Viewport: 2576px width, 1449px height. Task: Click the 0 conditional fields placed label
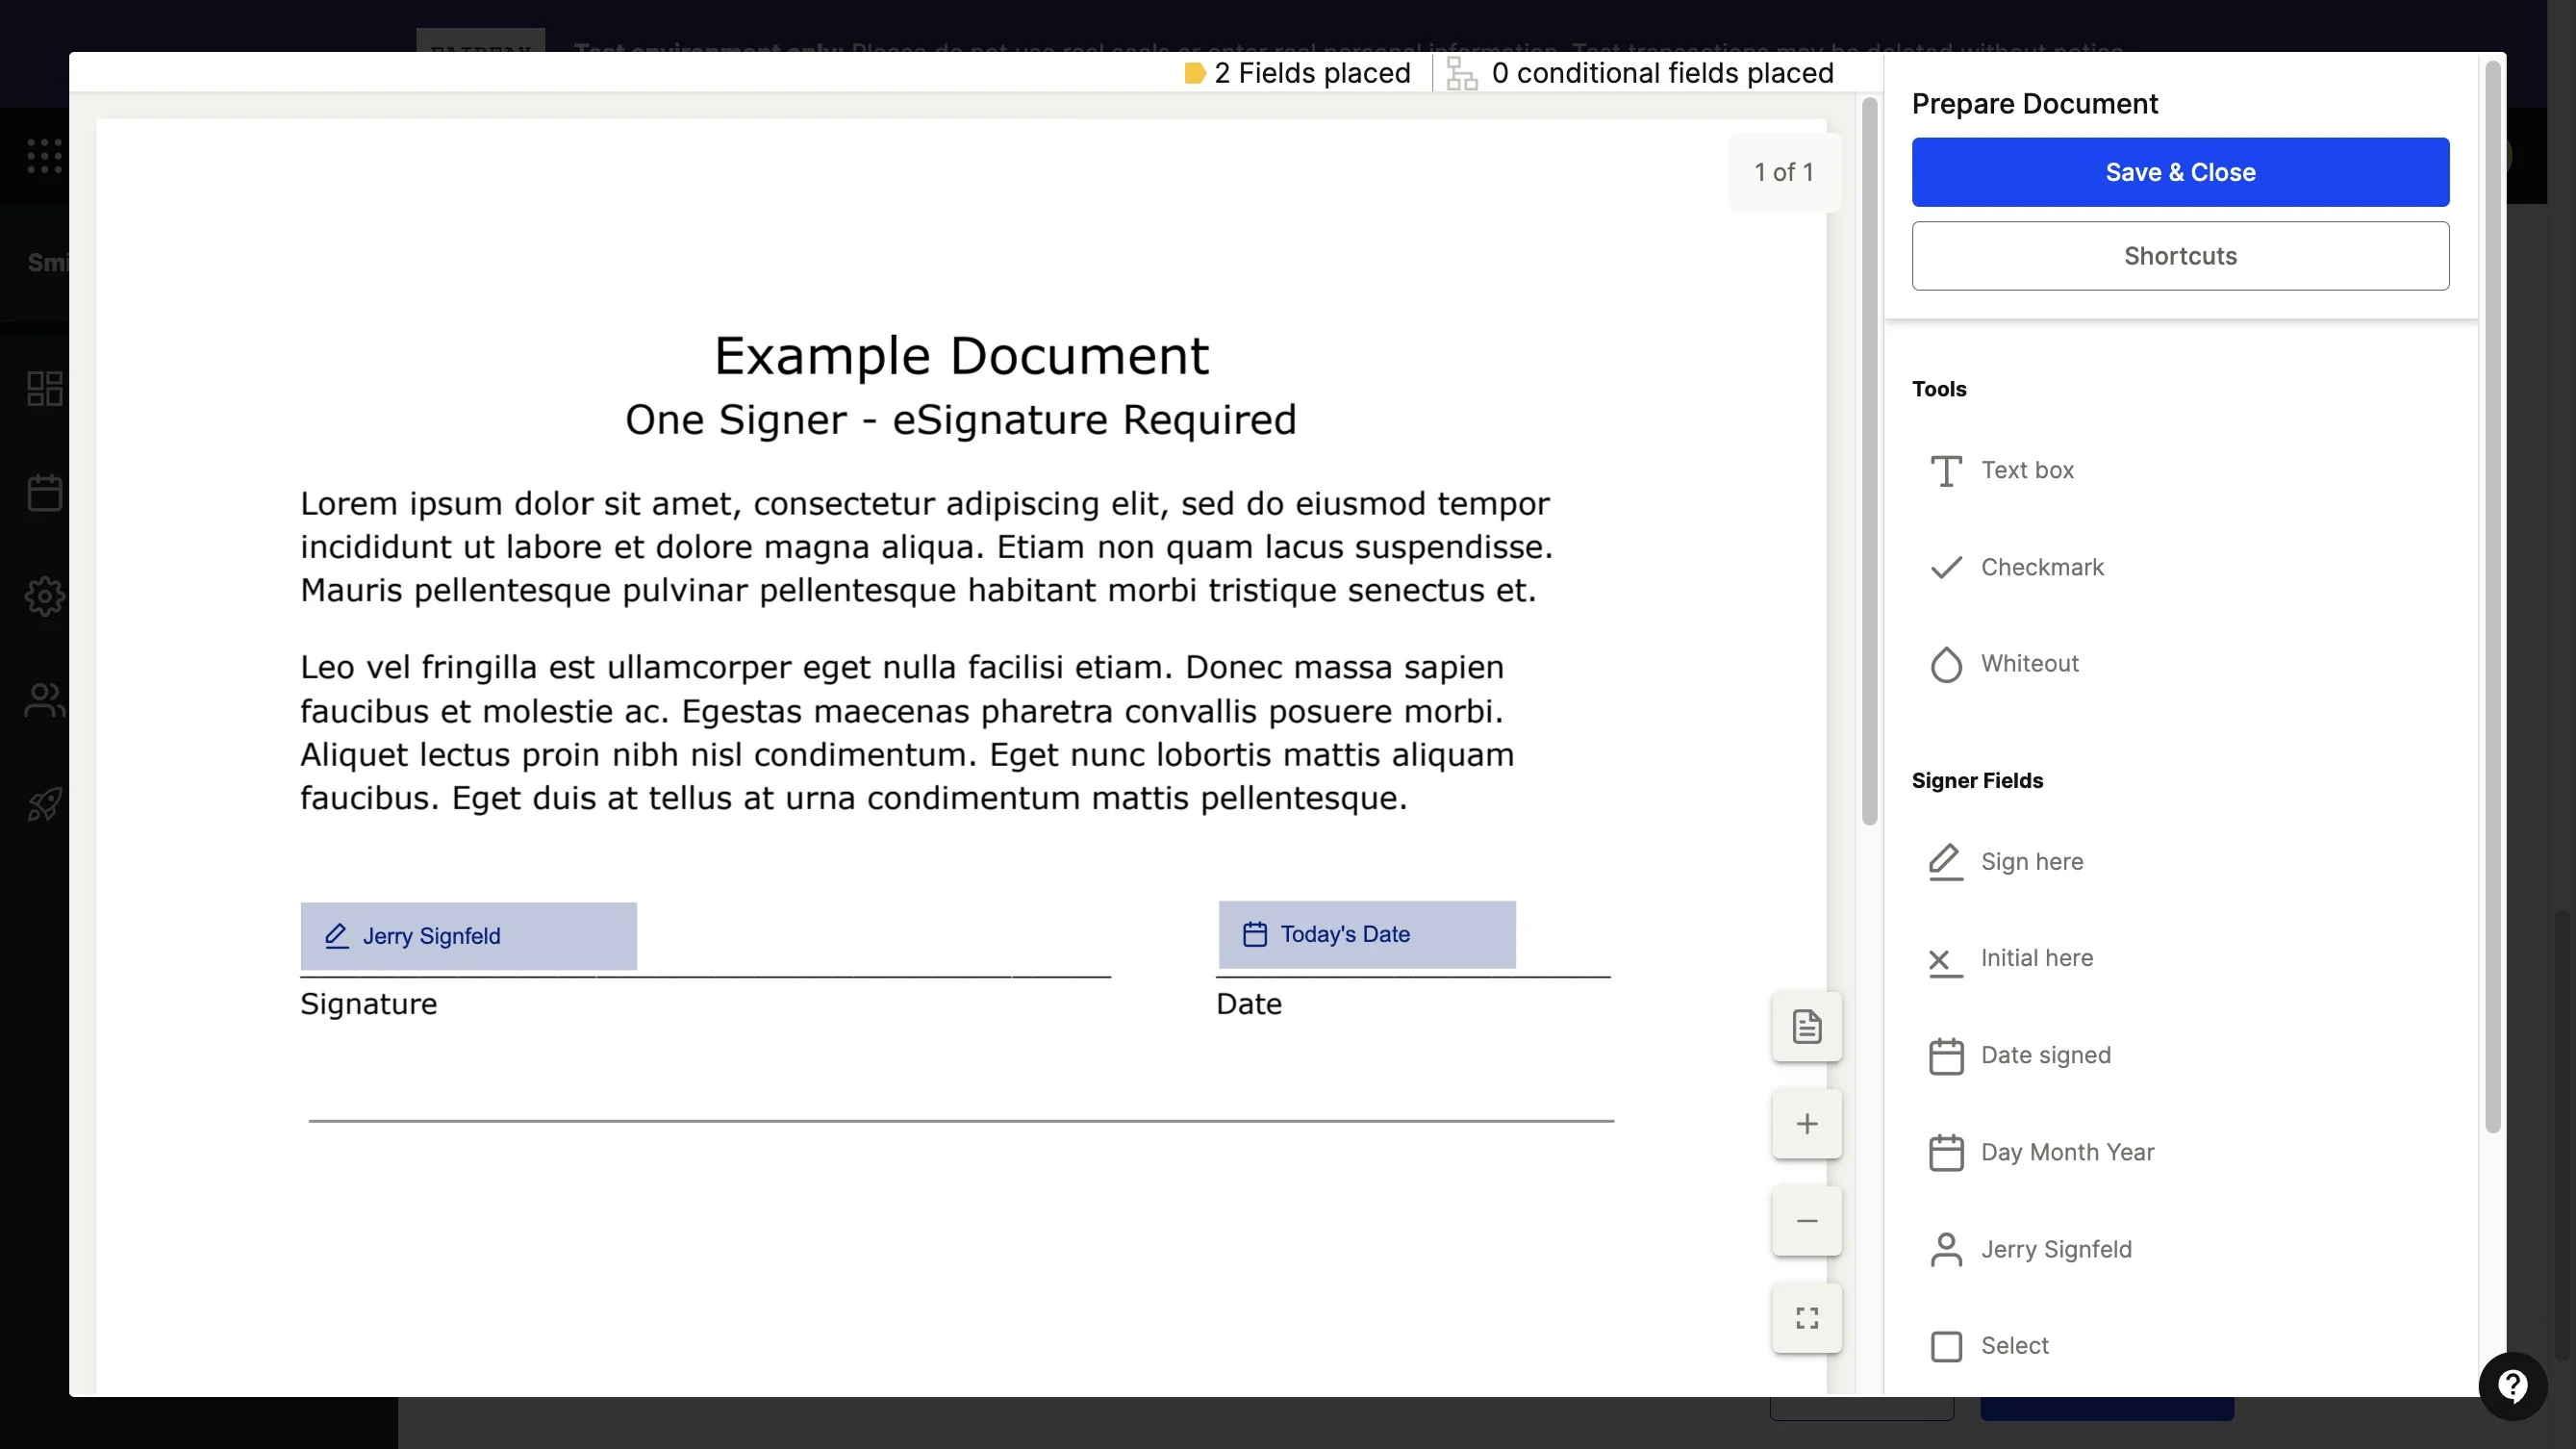click(1662, 73)
